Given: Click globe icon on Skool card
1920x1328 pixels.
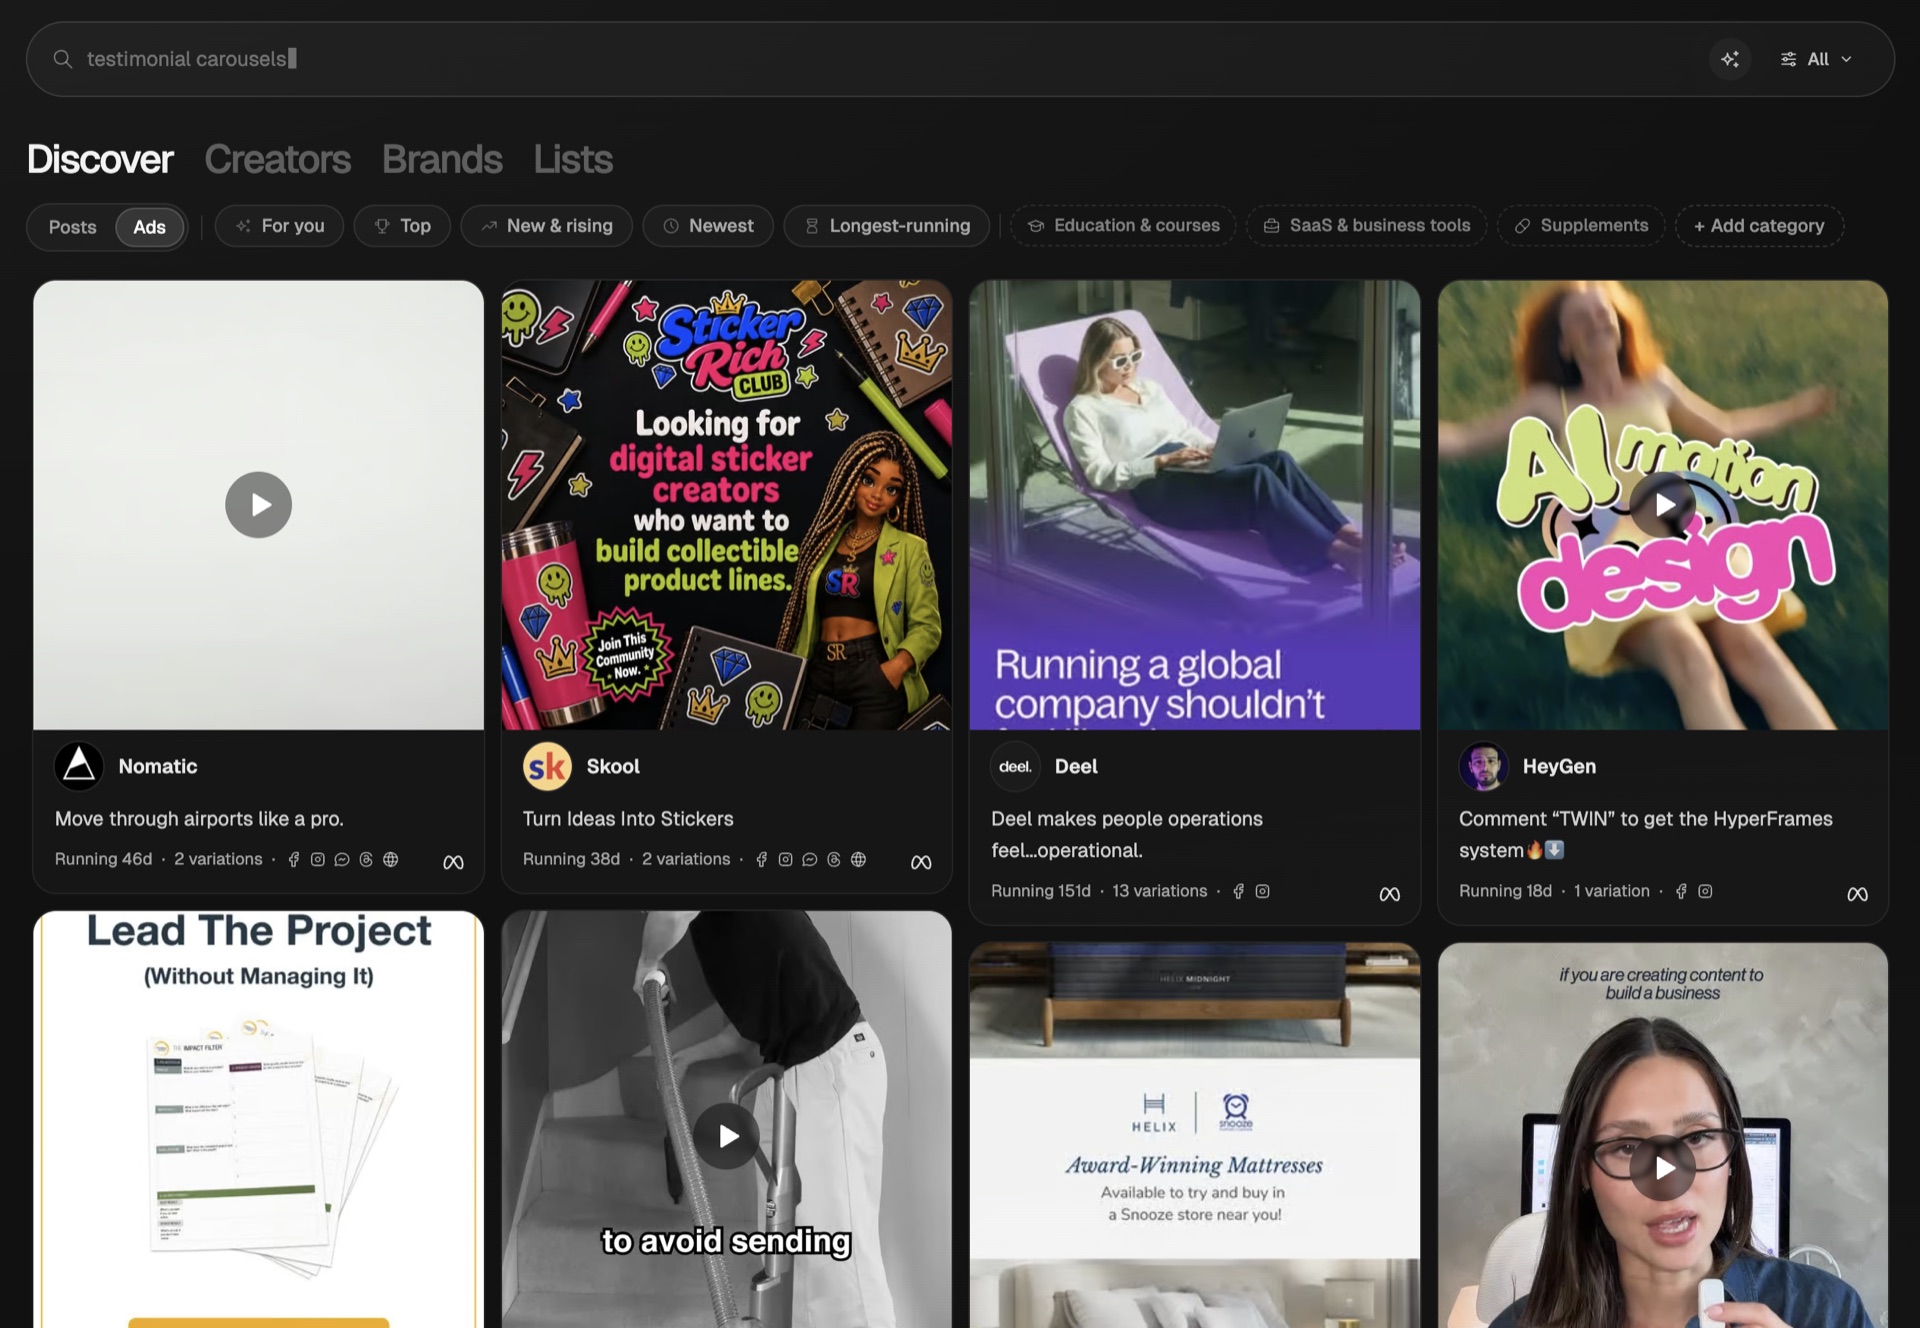Looking at the screenshot, I should pyautogui.click(x=858, y=860).
